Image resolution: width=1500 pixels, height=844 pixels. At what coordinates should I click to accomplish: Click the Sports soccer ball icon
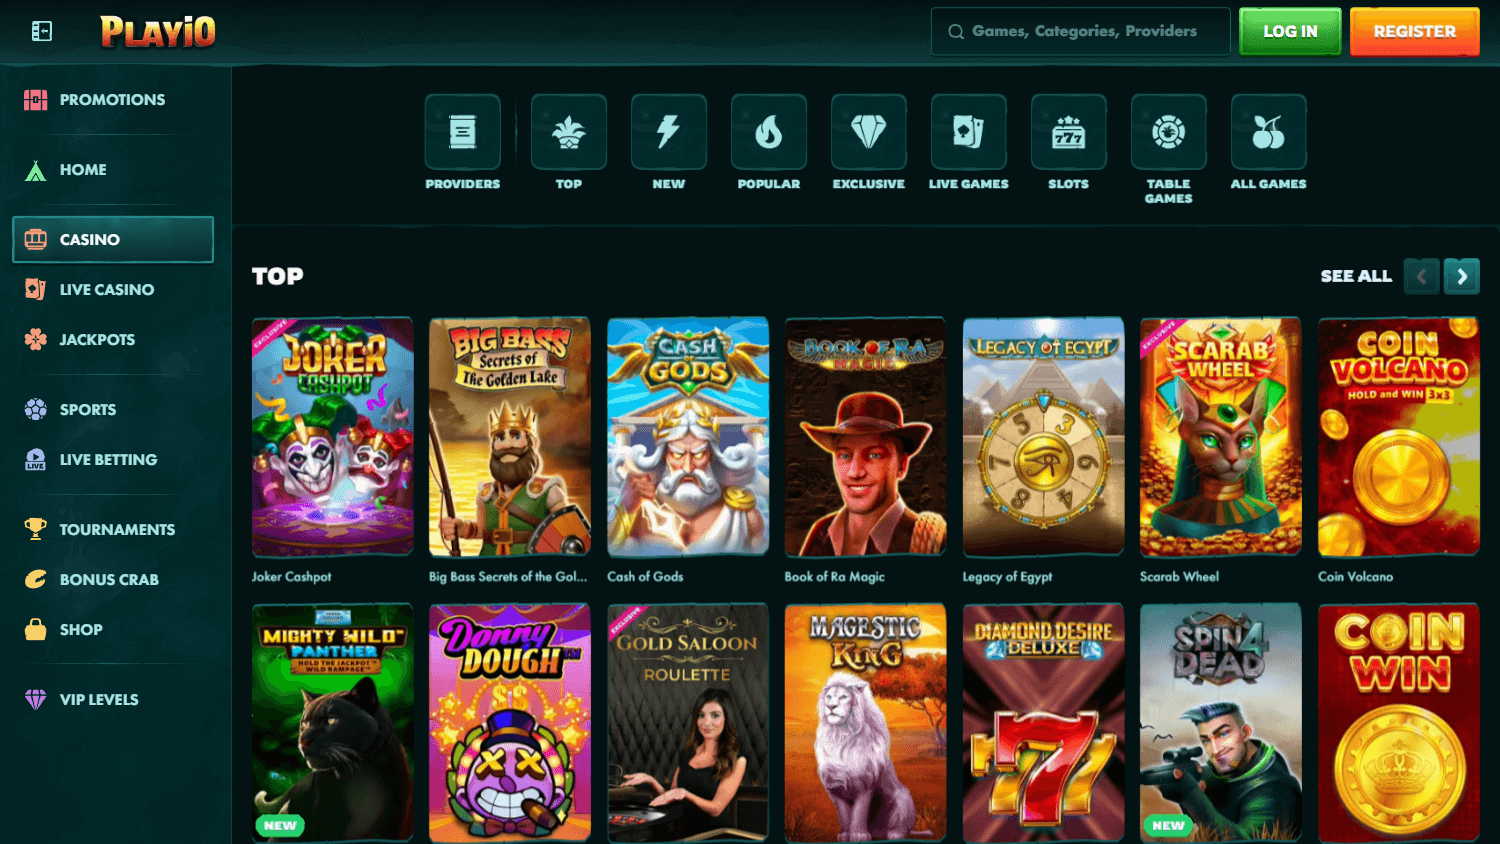[x=36, y=410]
